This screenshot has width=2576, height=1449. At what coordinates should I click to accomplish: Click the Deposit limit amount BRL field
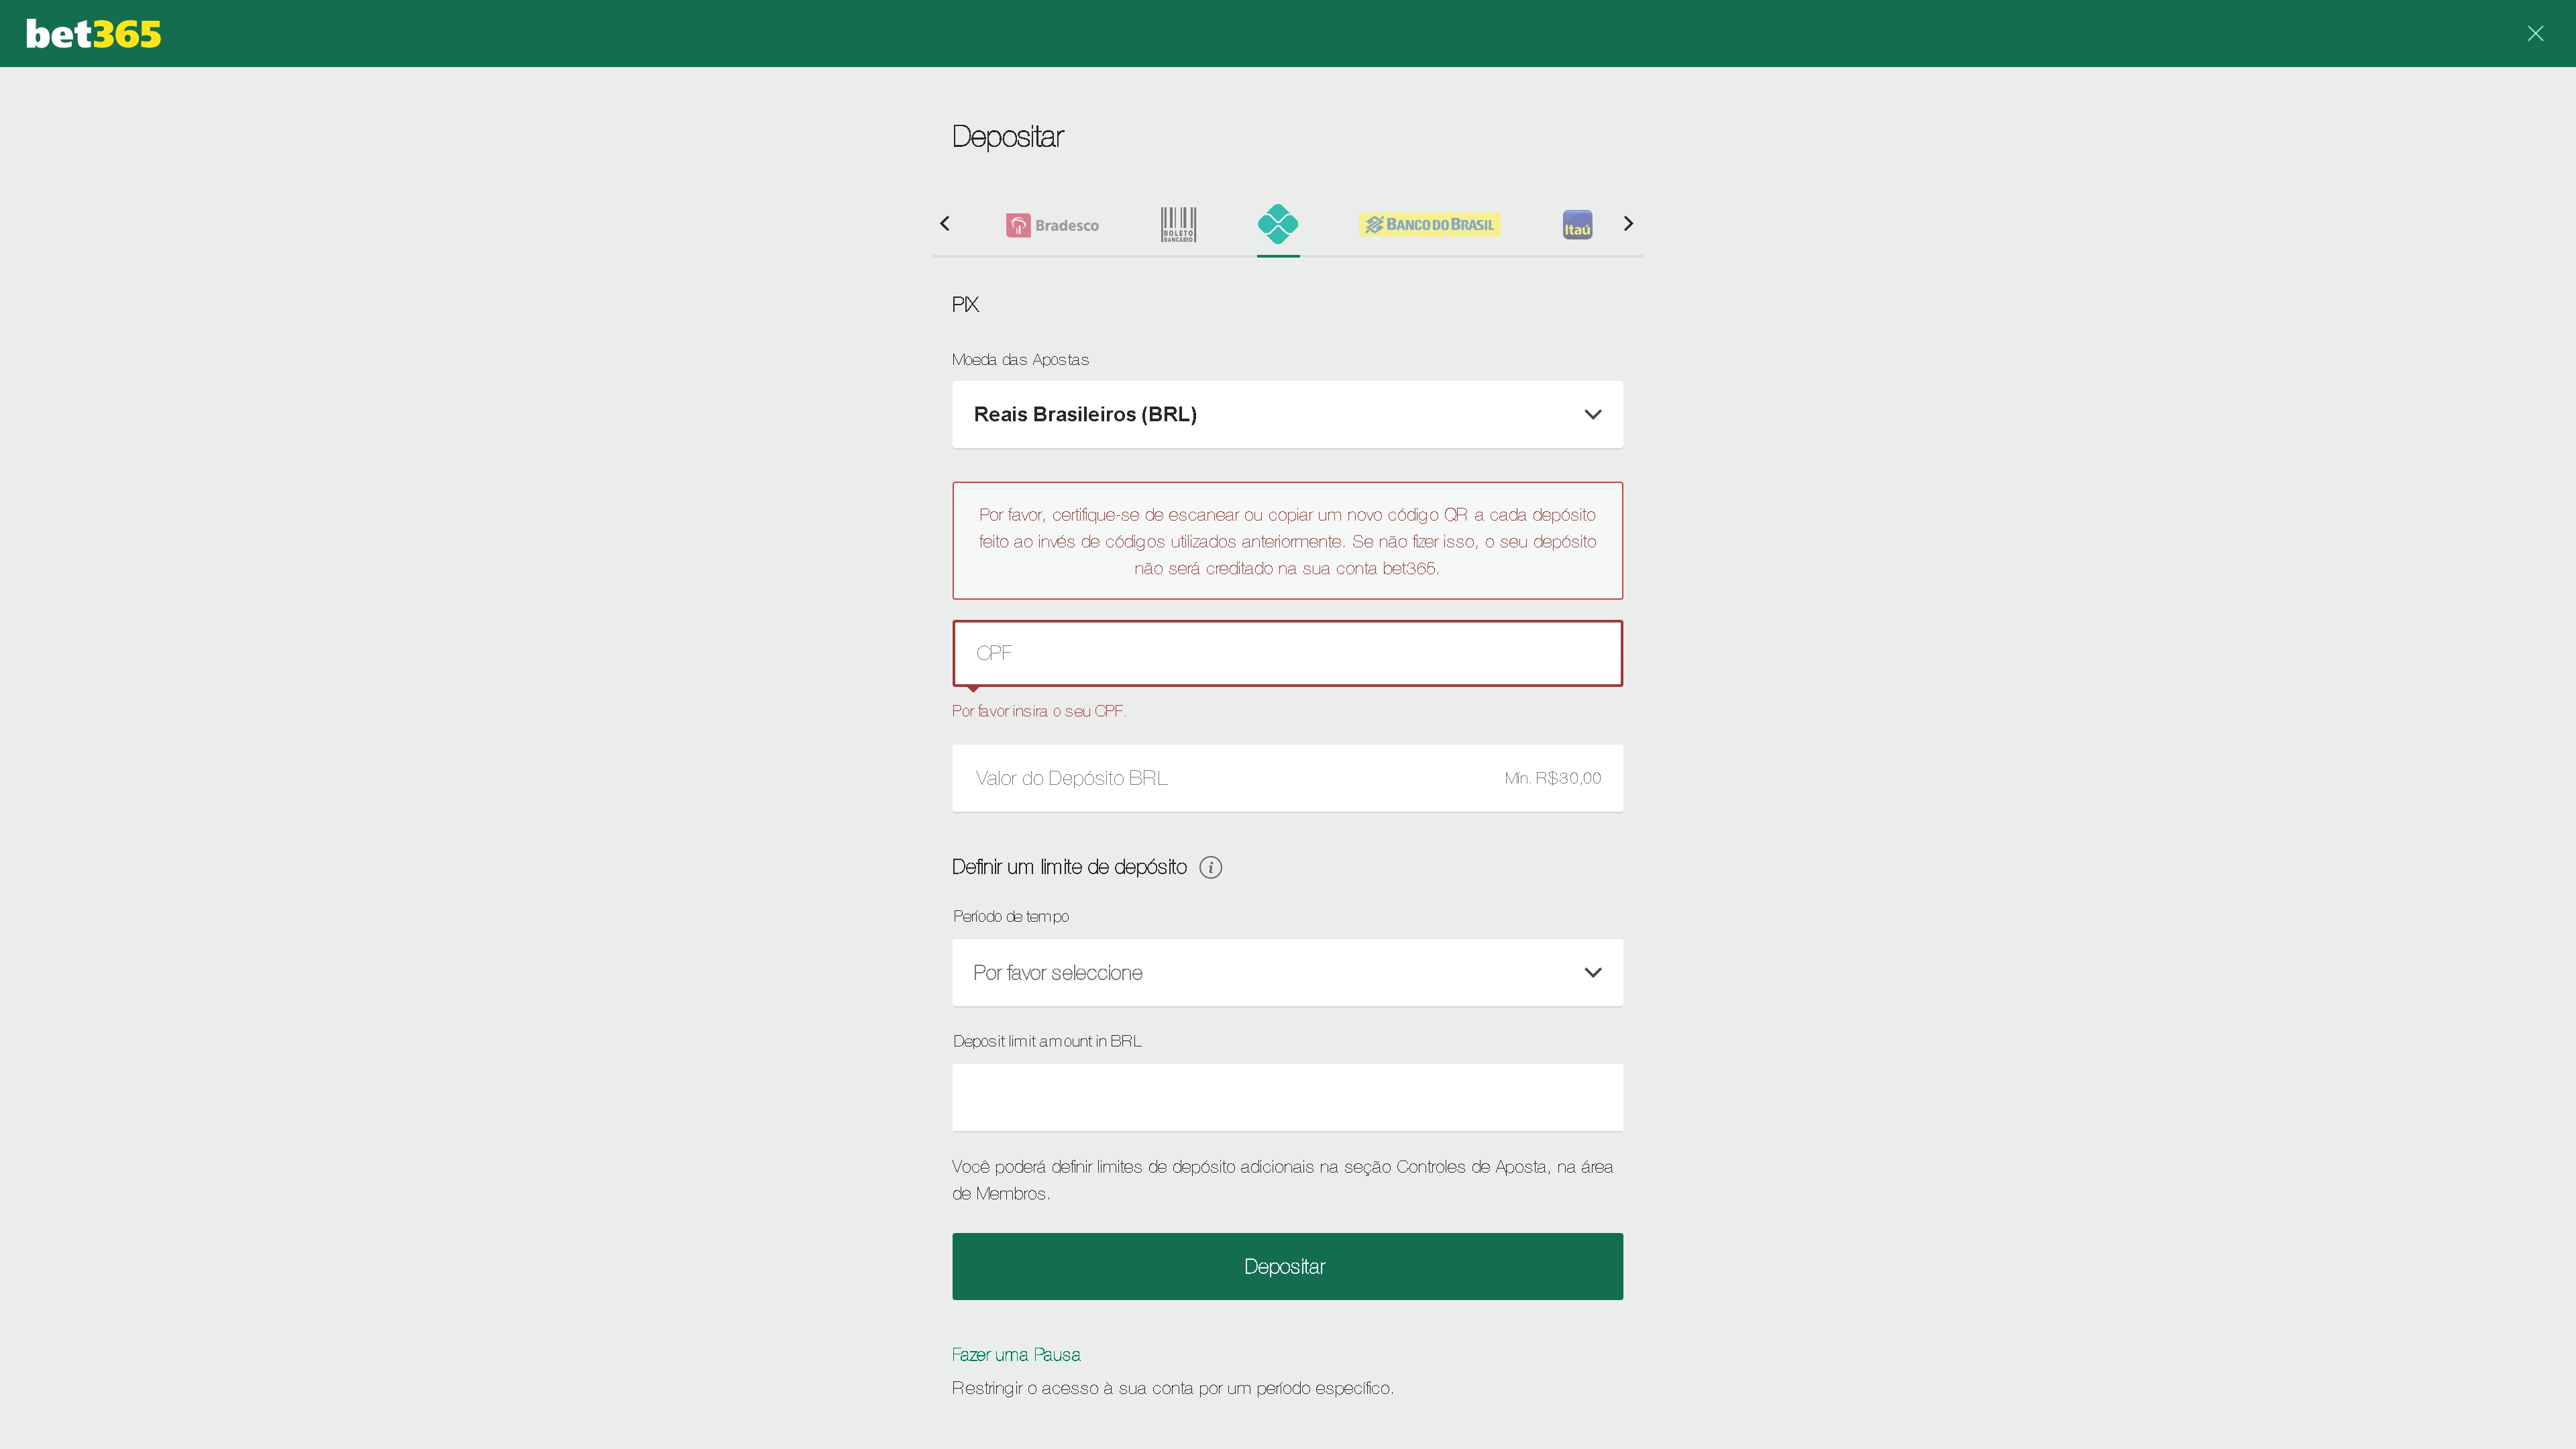(x=1288, y=1097)
